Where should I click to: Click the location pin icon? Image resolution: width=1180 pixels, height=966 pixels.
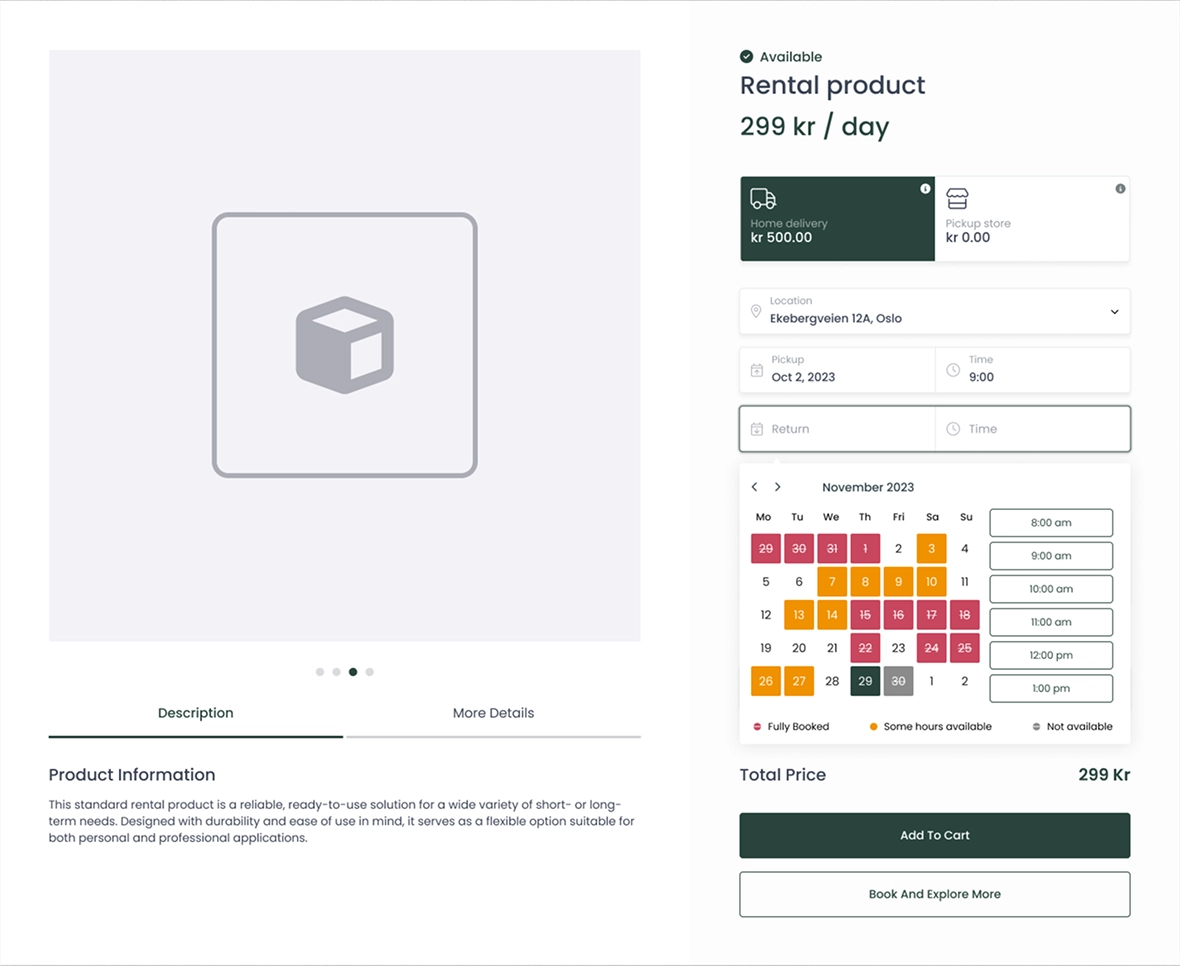pyautogui.click(x=756, y=311)
